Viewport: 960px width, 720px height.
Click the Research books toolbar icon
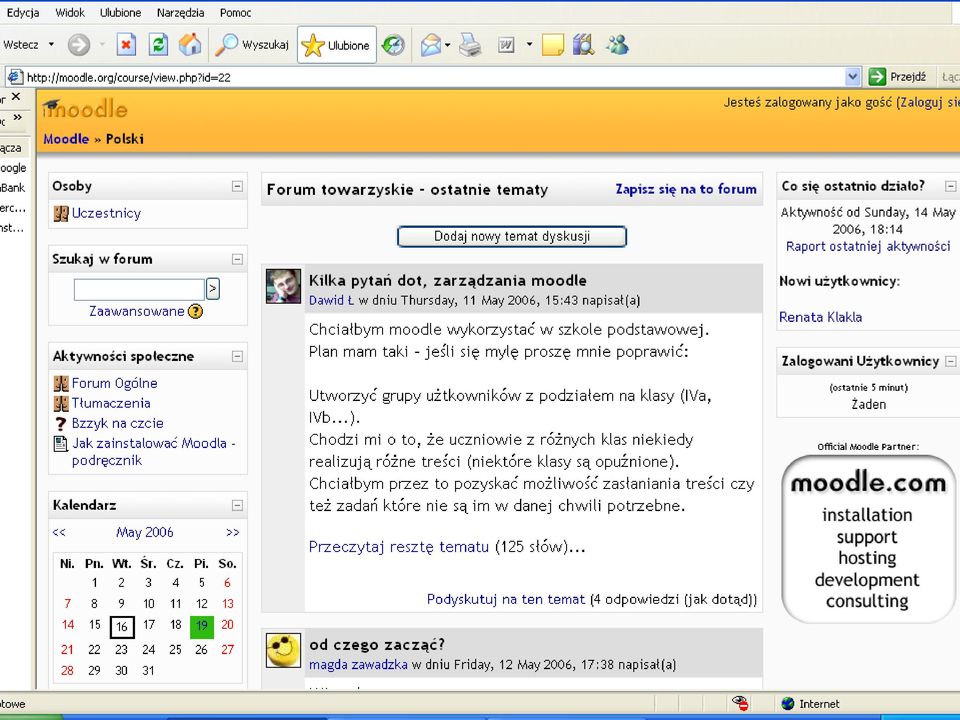583,45
